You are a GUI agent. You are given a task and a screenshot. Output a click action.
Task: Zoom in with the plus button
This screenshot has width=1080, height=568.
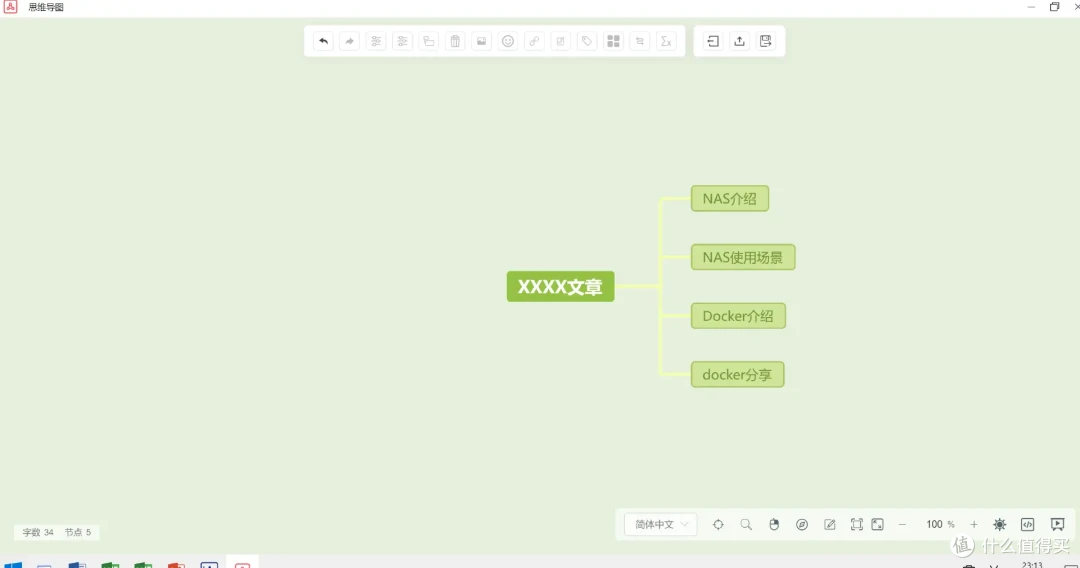click(974, 525)
